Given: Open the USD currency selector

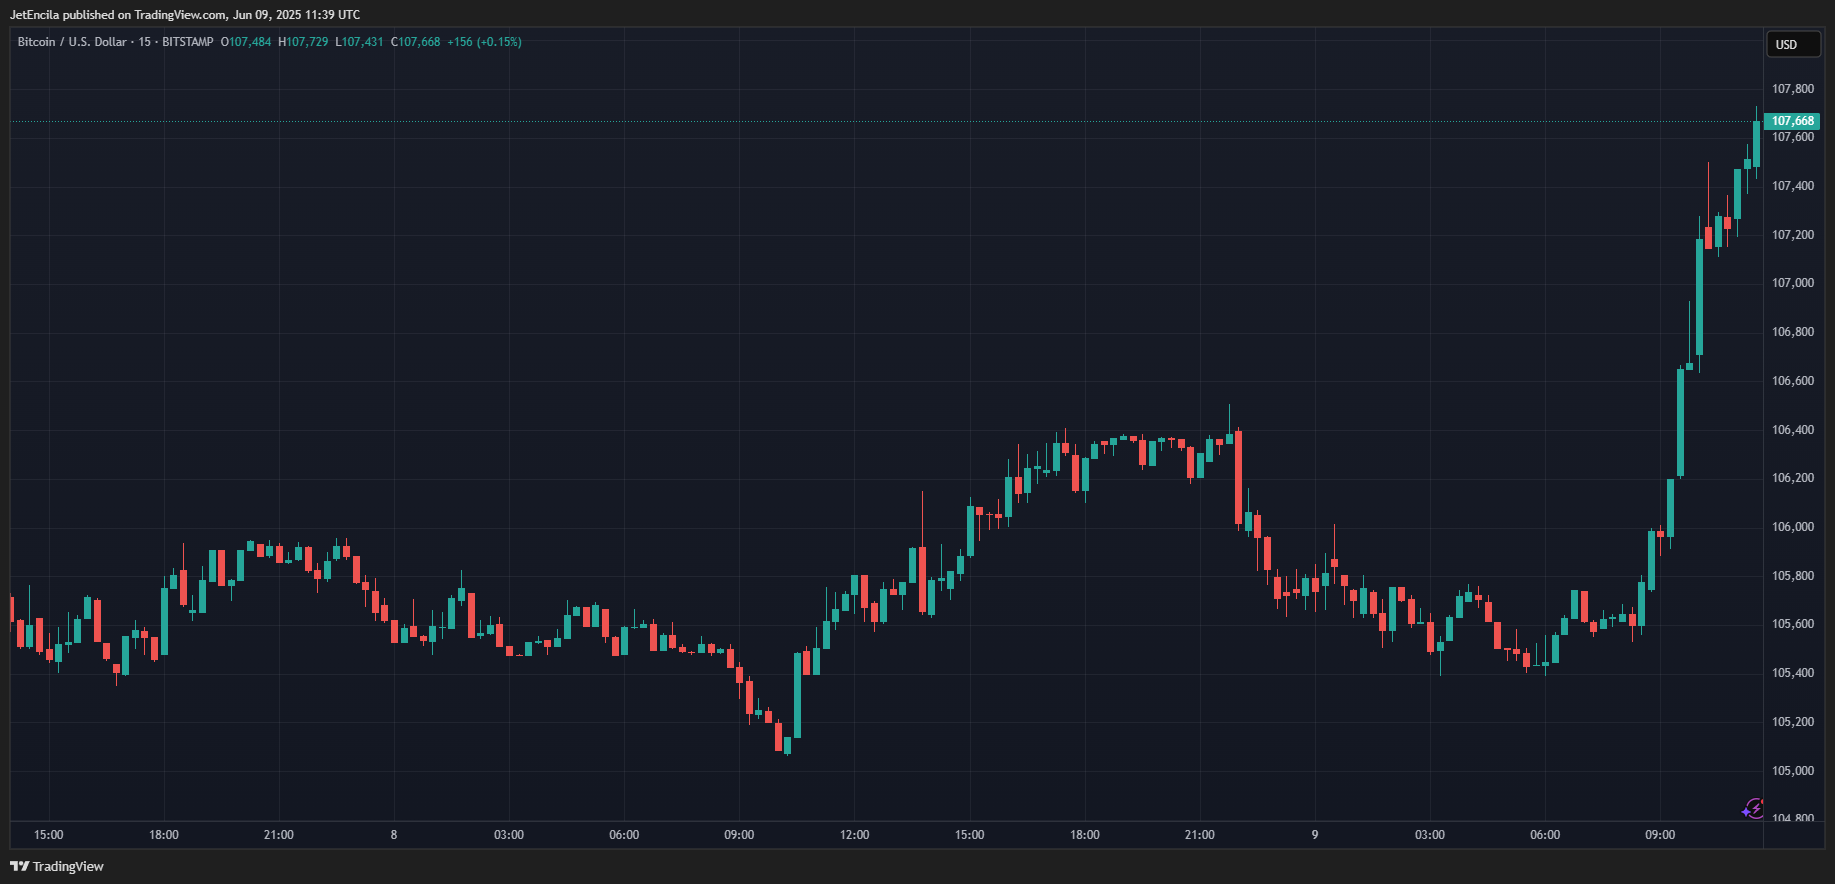Looking at the screenshot, I should coord(1791,45).
